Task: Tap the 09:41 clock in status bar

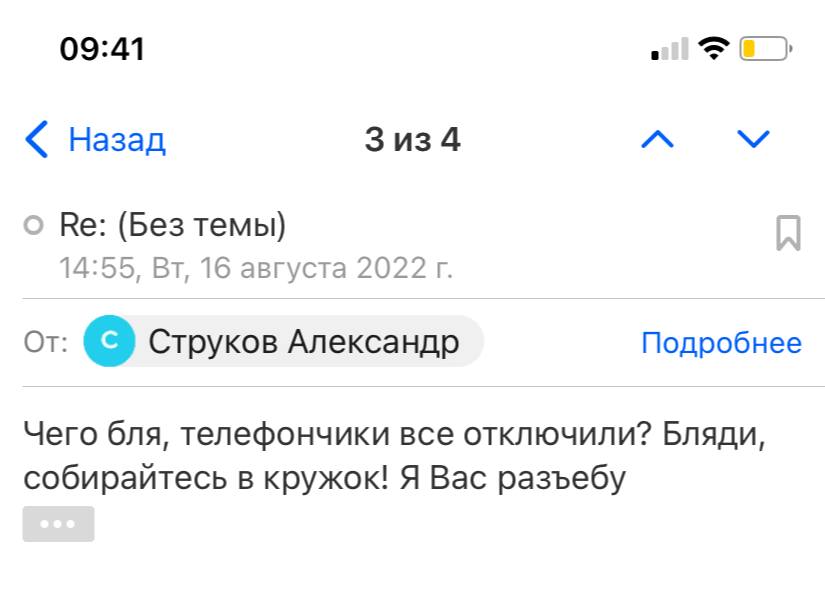Action: coord(102,49)
